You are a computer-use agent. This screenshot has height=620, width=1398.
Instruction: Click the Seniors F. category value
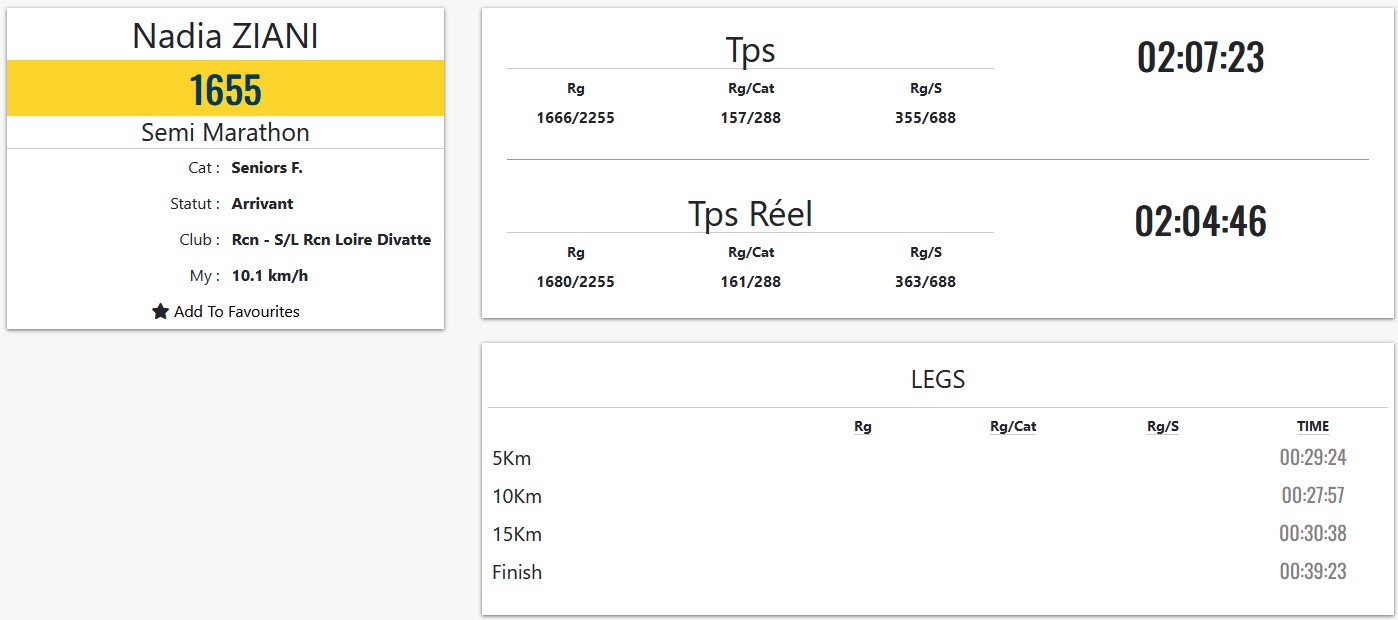[267, 168]
